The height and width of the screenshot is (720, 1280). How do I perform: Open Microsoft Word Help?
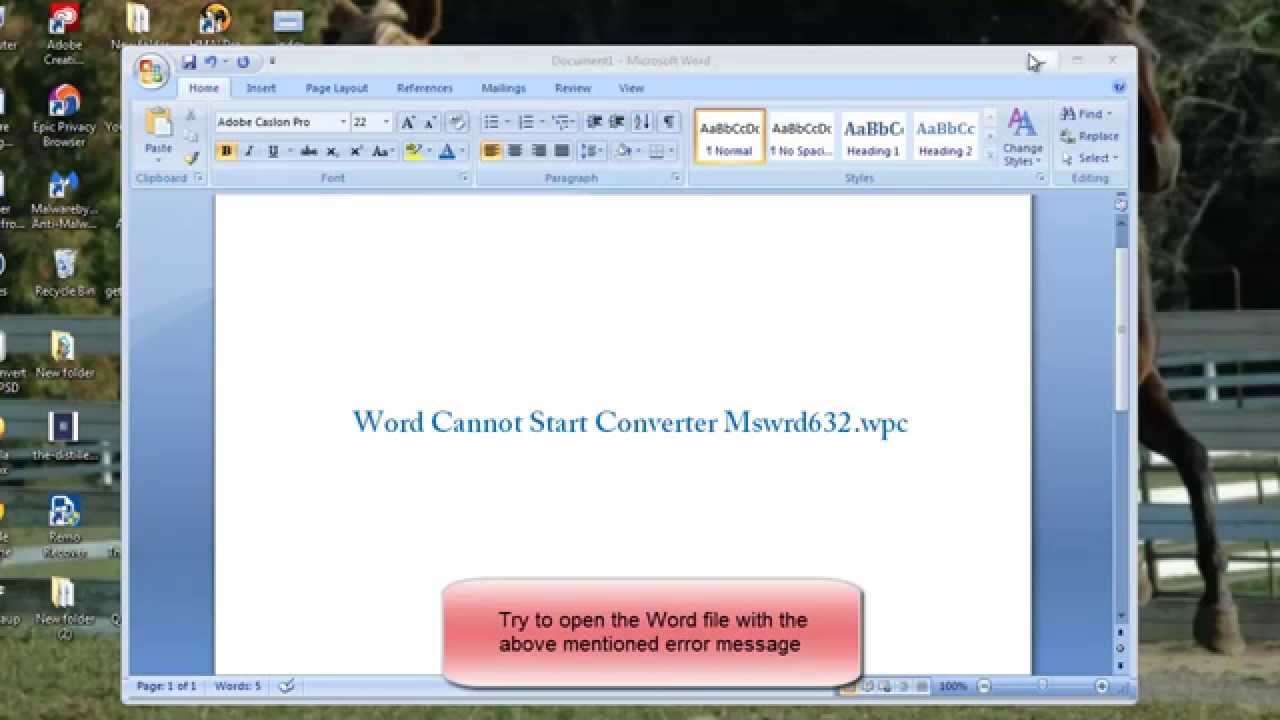[1119, 88]
